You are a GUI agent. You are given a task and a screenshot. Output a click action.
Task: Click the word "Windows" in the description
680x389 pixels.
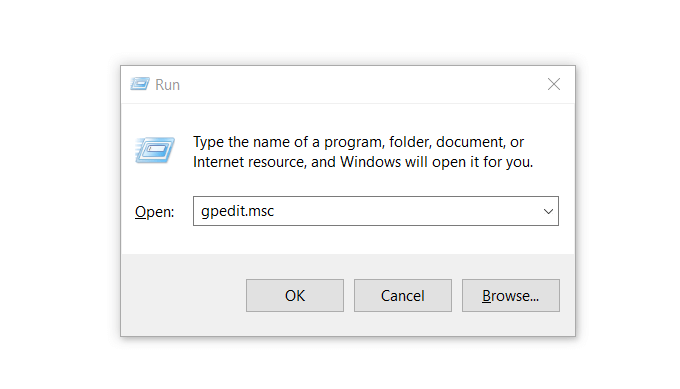pos(370,162)
